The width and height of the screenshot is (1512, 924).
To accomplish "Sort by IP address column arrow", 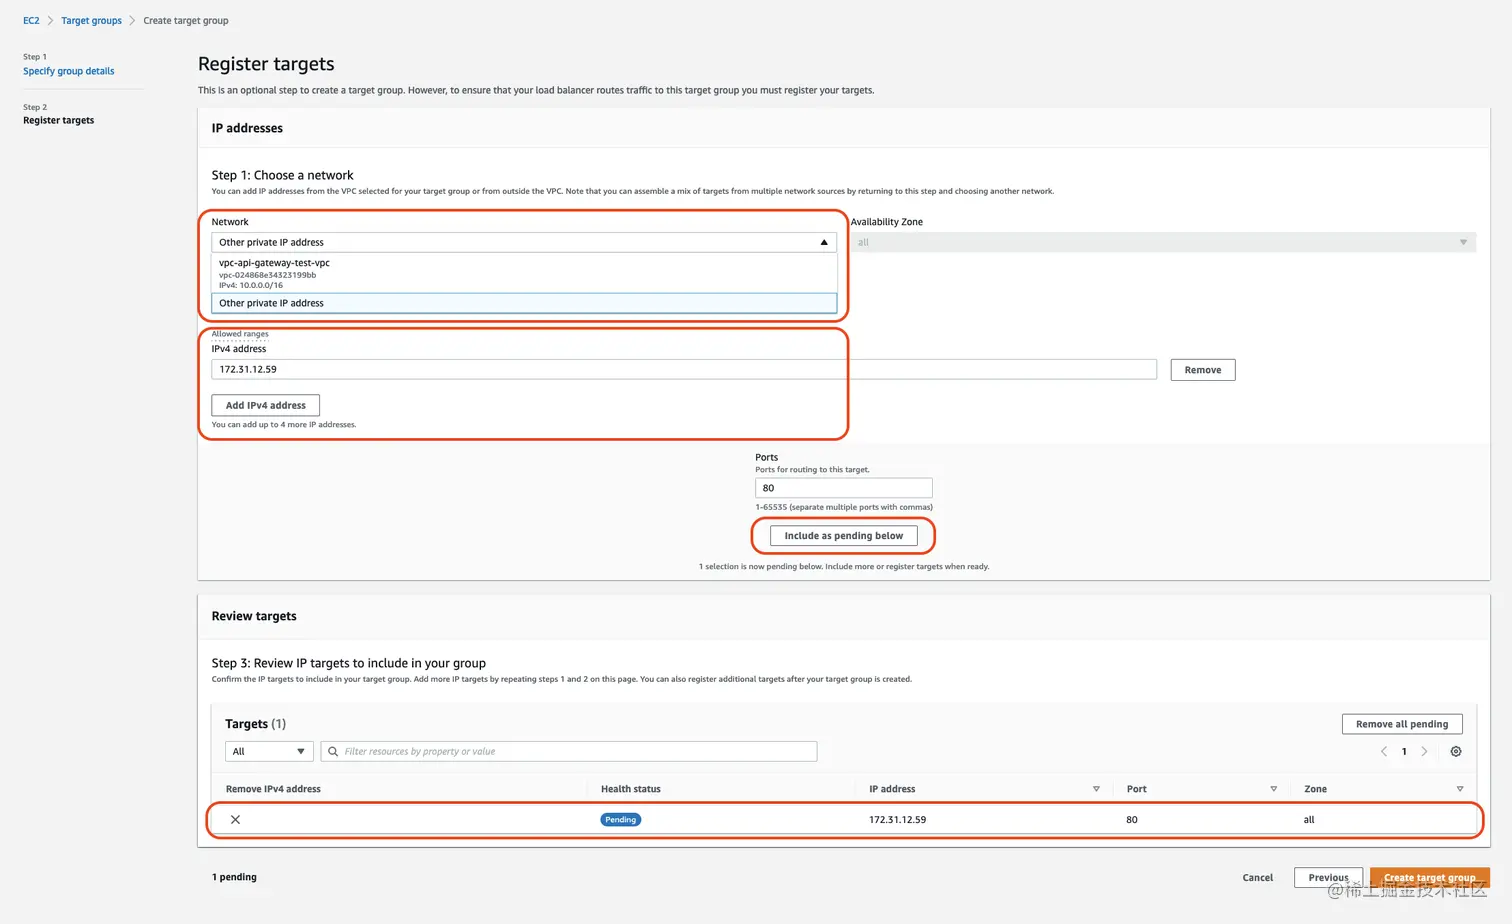I will coord(1096,789).
